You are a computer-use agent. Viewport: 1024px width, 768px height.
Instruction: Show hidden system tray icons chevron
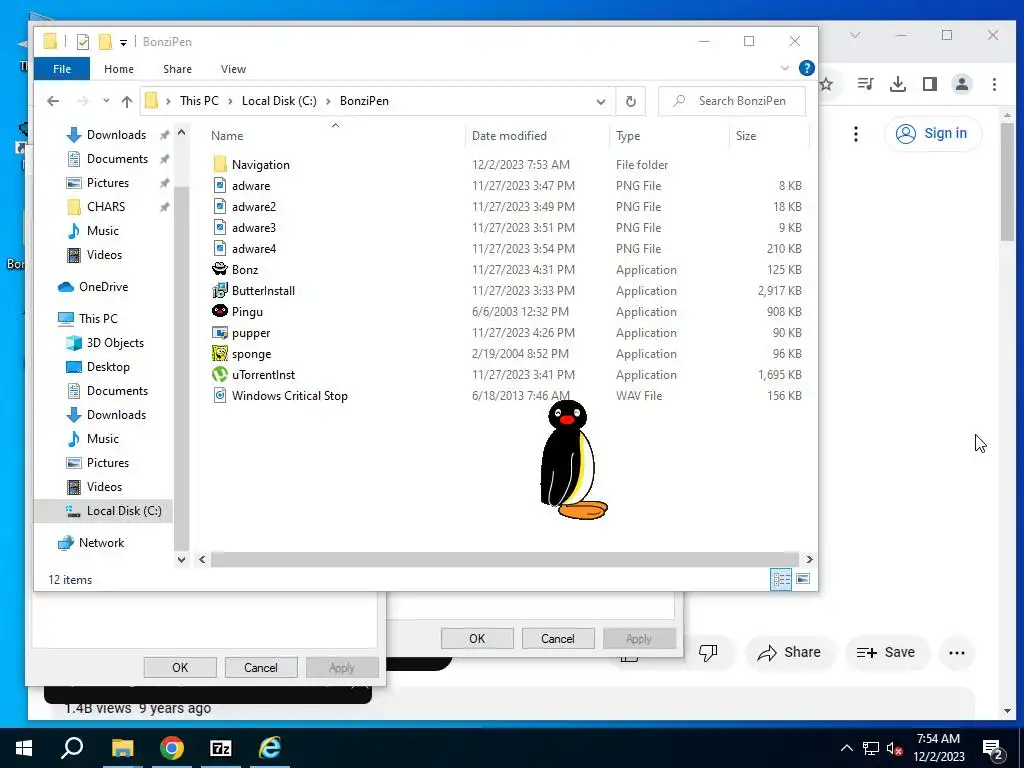pyautogui.click(x=846, y=748)
